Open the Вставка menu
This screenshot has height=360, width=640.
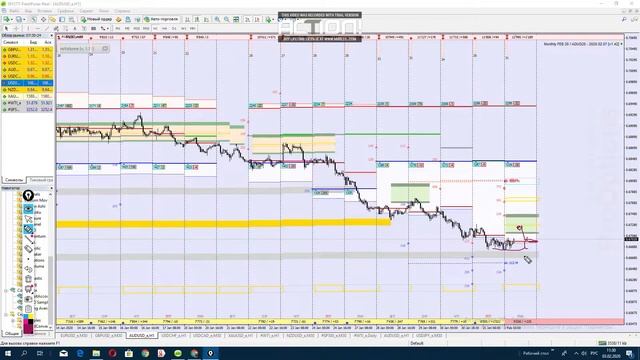tap(44, 11)
